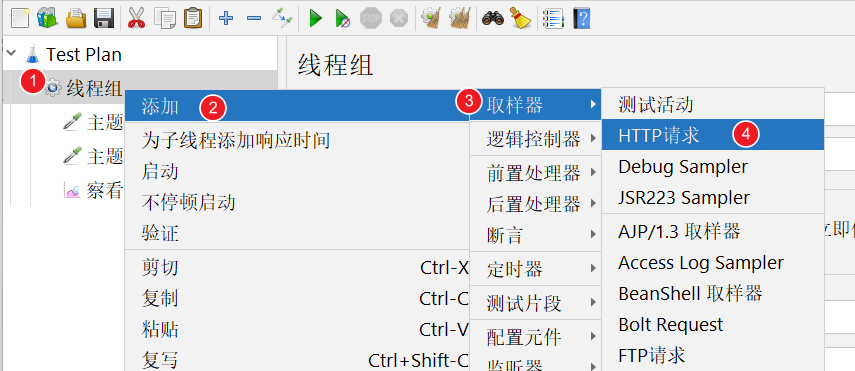This screenshot has width=855, height=371.
Task: Click the Shutdown cross circle icon
Action: (399, 19)
